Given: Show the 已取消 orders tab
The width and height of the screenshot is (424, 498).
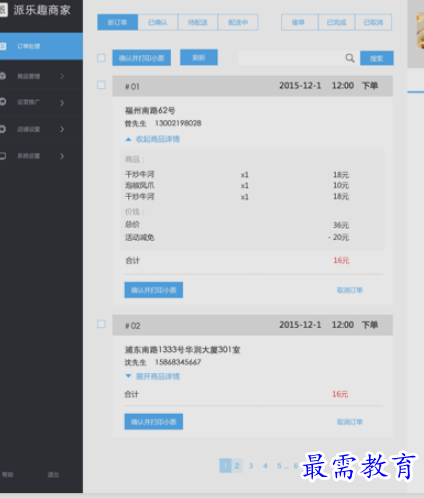Looking at the screenshot, I should click(x=373, y=22).
